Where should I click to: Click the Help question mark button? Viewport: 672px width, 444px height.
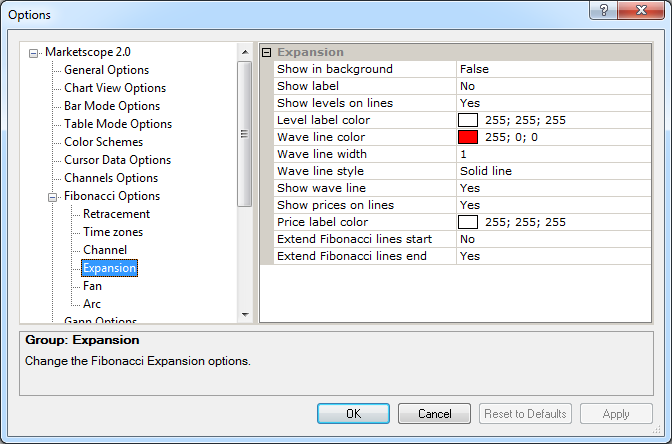click(603, 10)
